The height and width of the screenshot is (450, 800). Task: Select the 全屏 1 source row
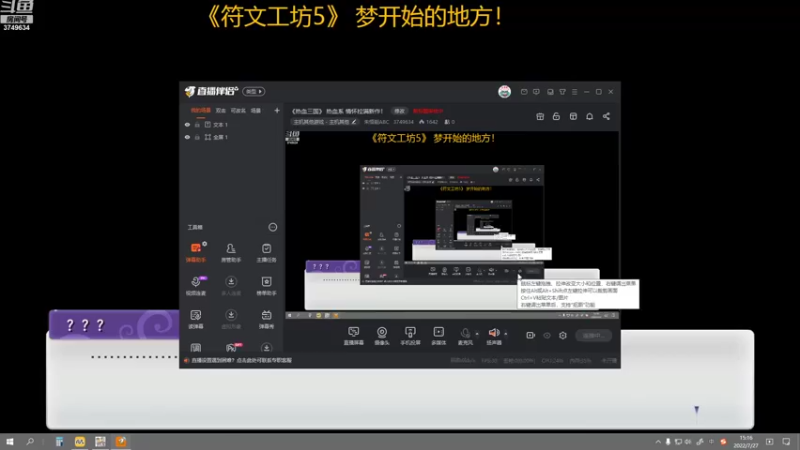(x=231, y=137)
